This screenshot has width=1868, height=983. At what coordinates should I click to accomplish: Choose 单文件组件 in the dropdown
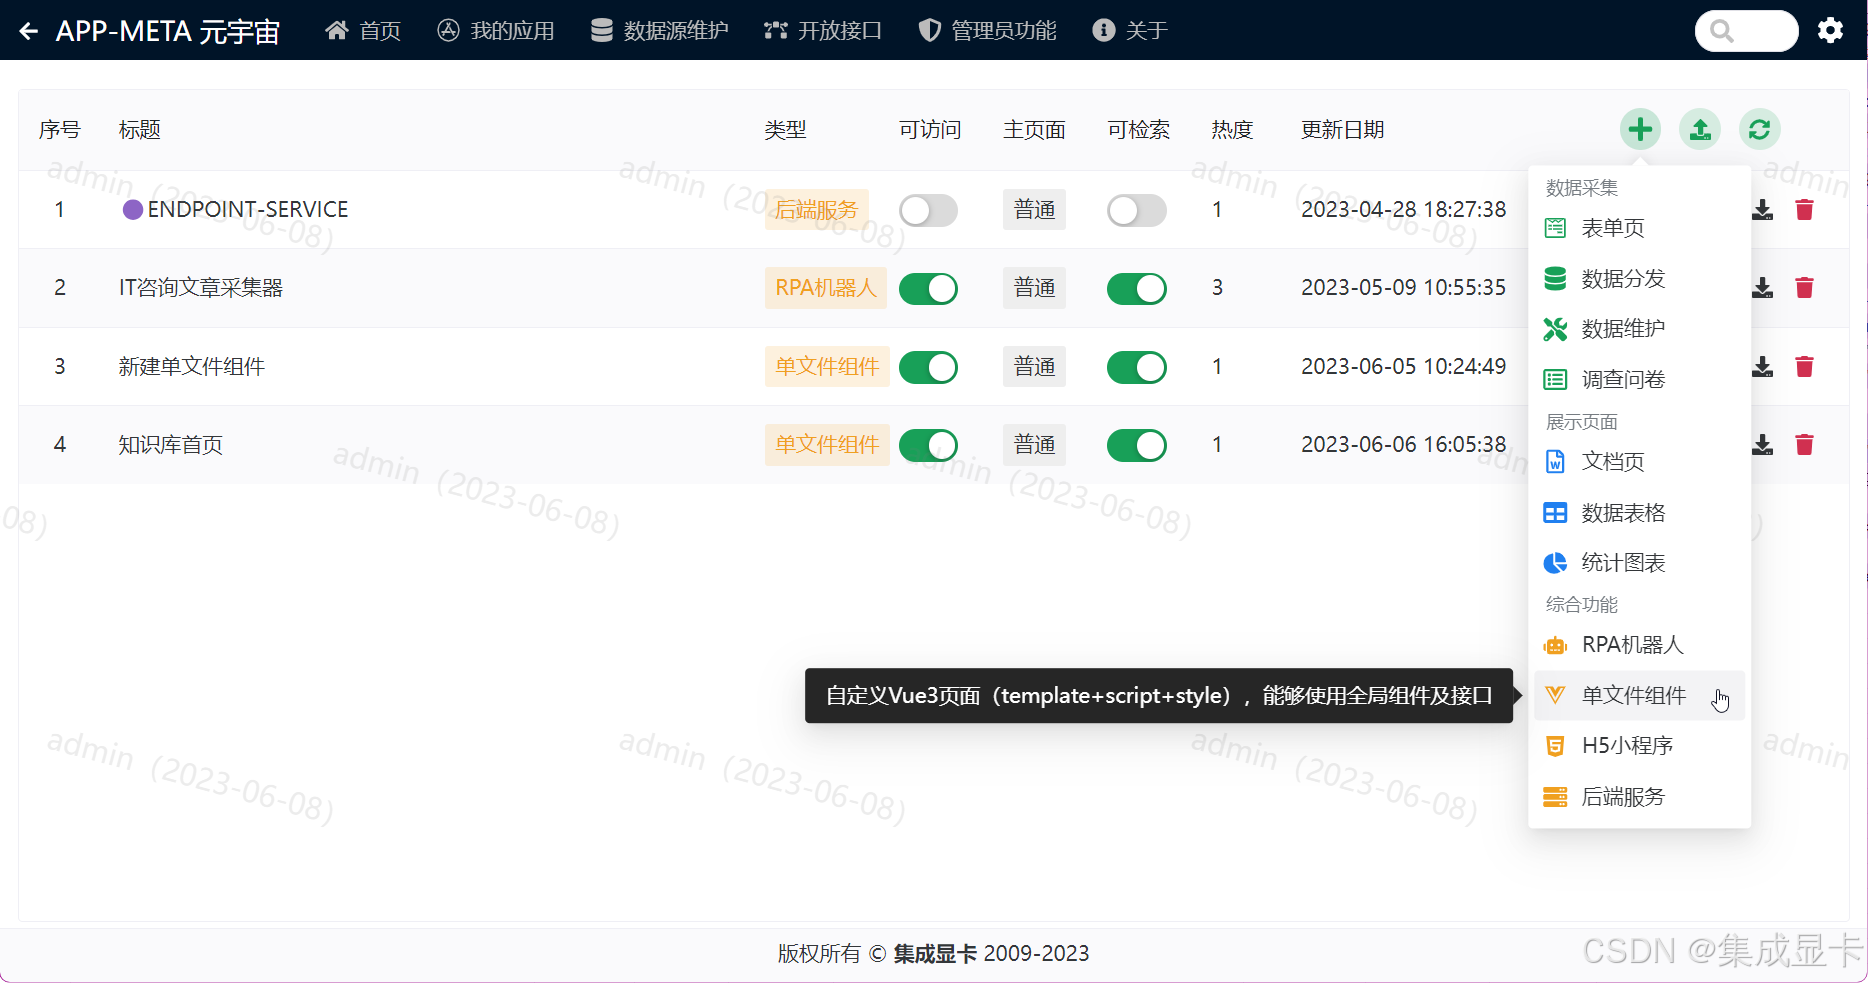(1639, 695)
